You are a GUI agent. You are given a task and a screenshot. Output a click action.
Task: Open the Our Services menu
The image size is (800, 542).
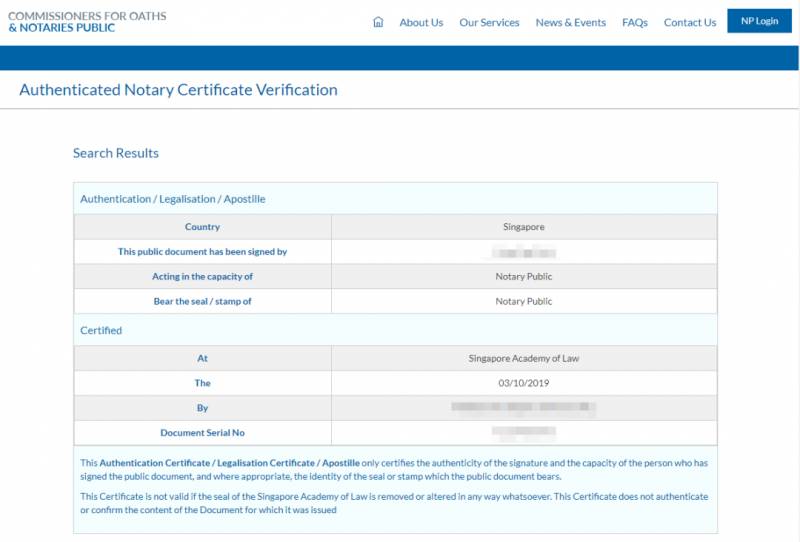[489, 22]
